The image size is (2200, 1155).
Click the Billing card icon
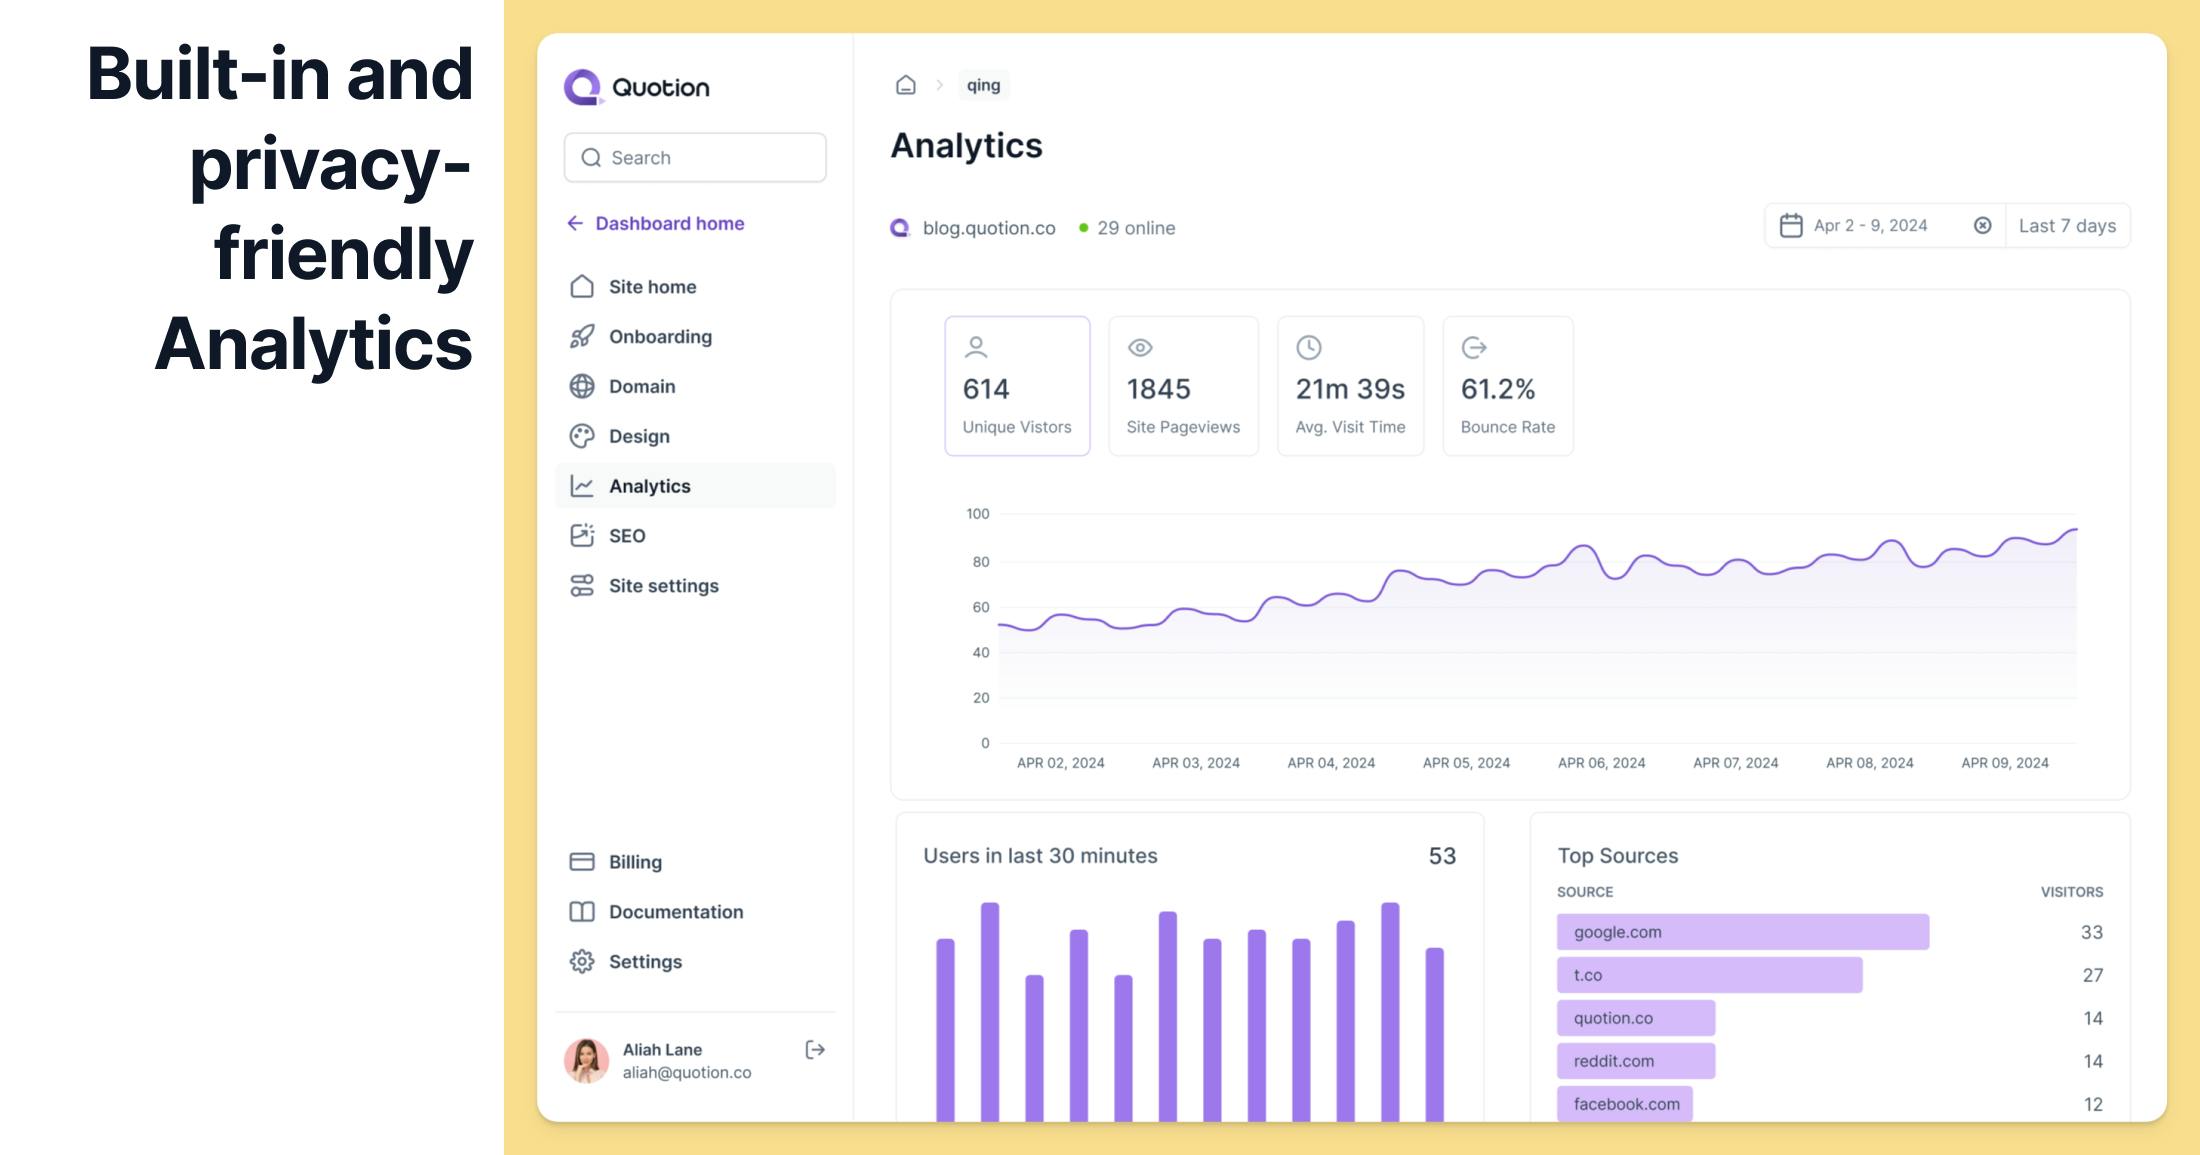pos(582,862)
